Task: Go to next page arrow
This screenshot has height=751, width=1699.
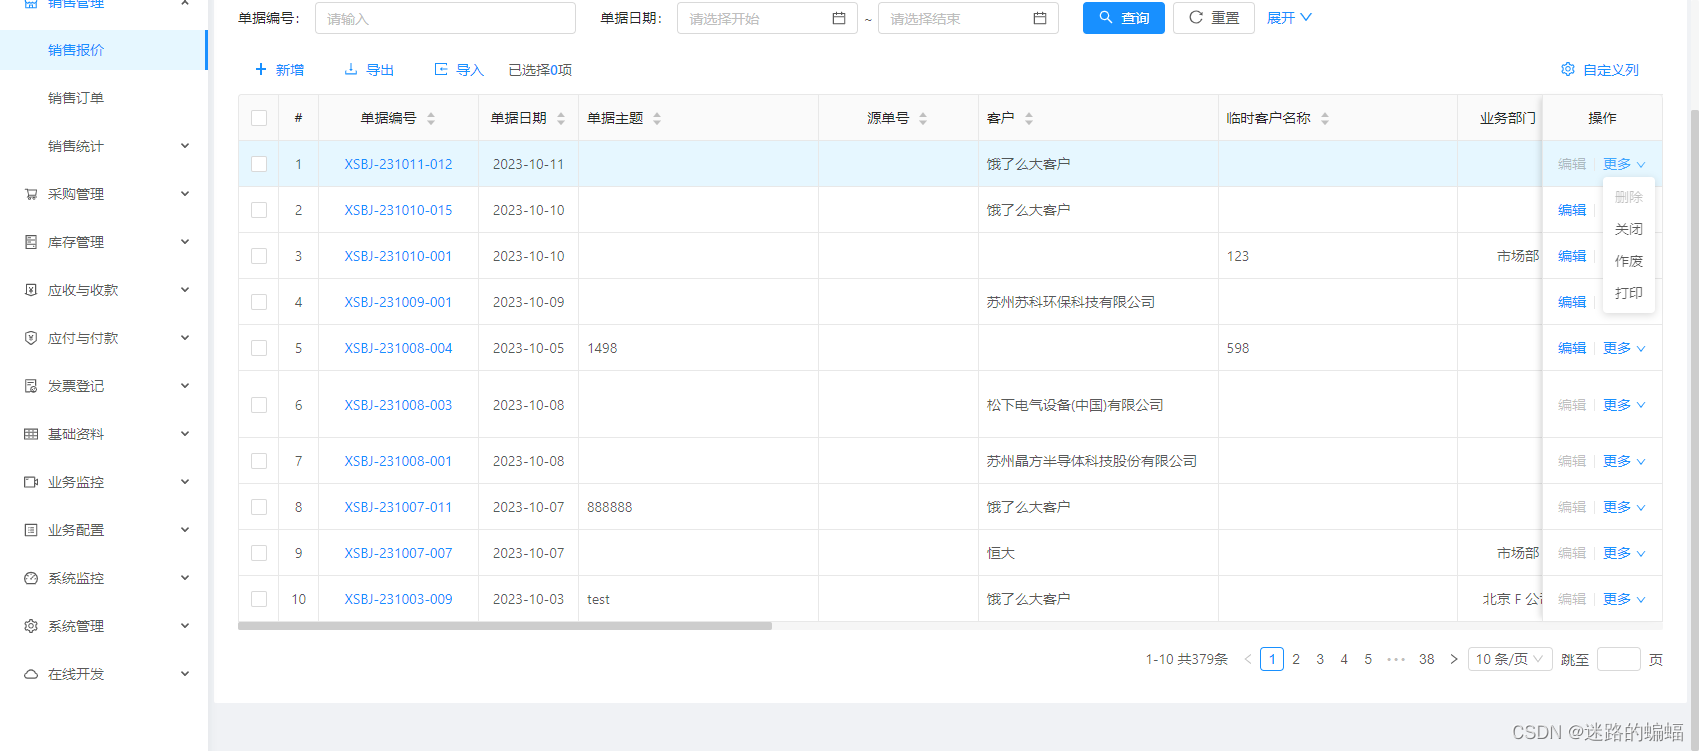Action: coord(1454,659)
